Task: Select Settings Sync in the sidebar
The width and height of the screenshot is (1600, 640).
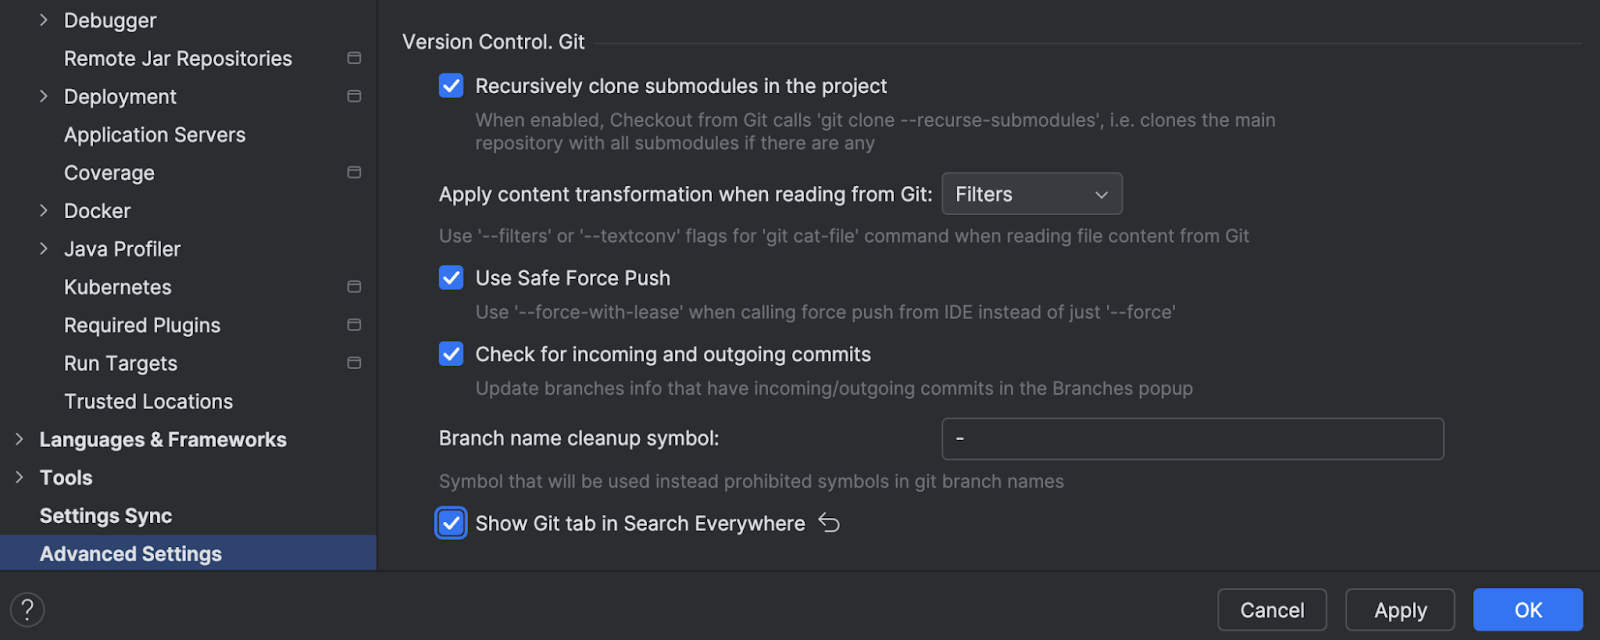Action: (106, 516)
